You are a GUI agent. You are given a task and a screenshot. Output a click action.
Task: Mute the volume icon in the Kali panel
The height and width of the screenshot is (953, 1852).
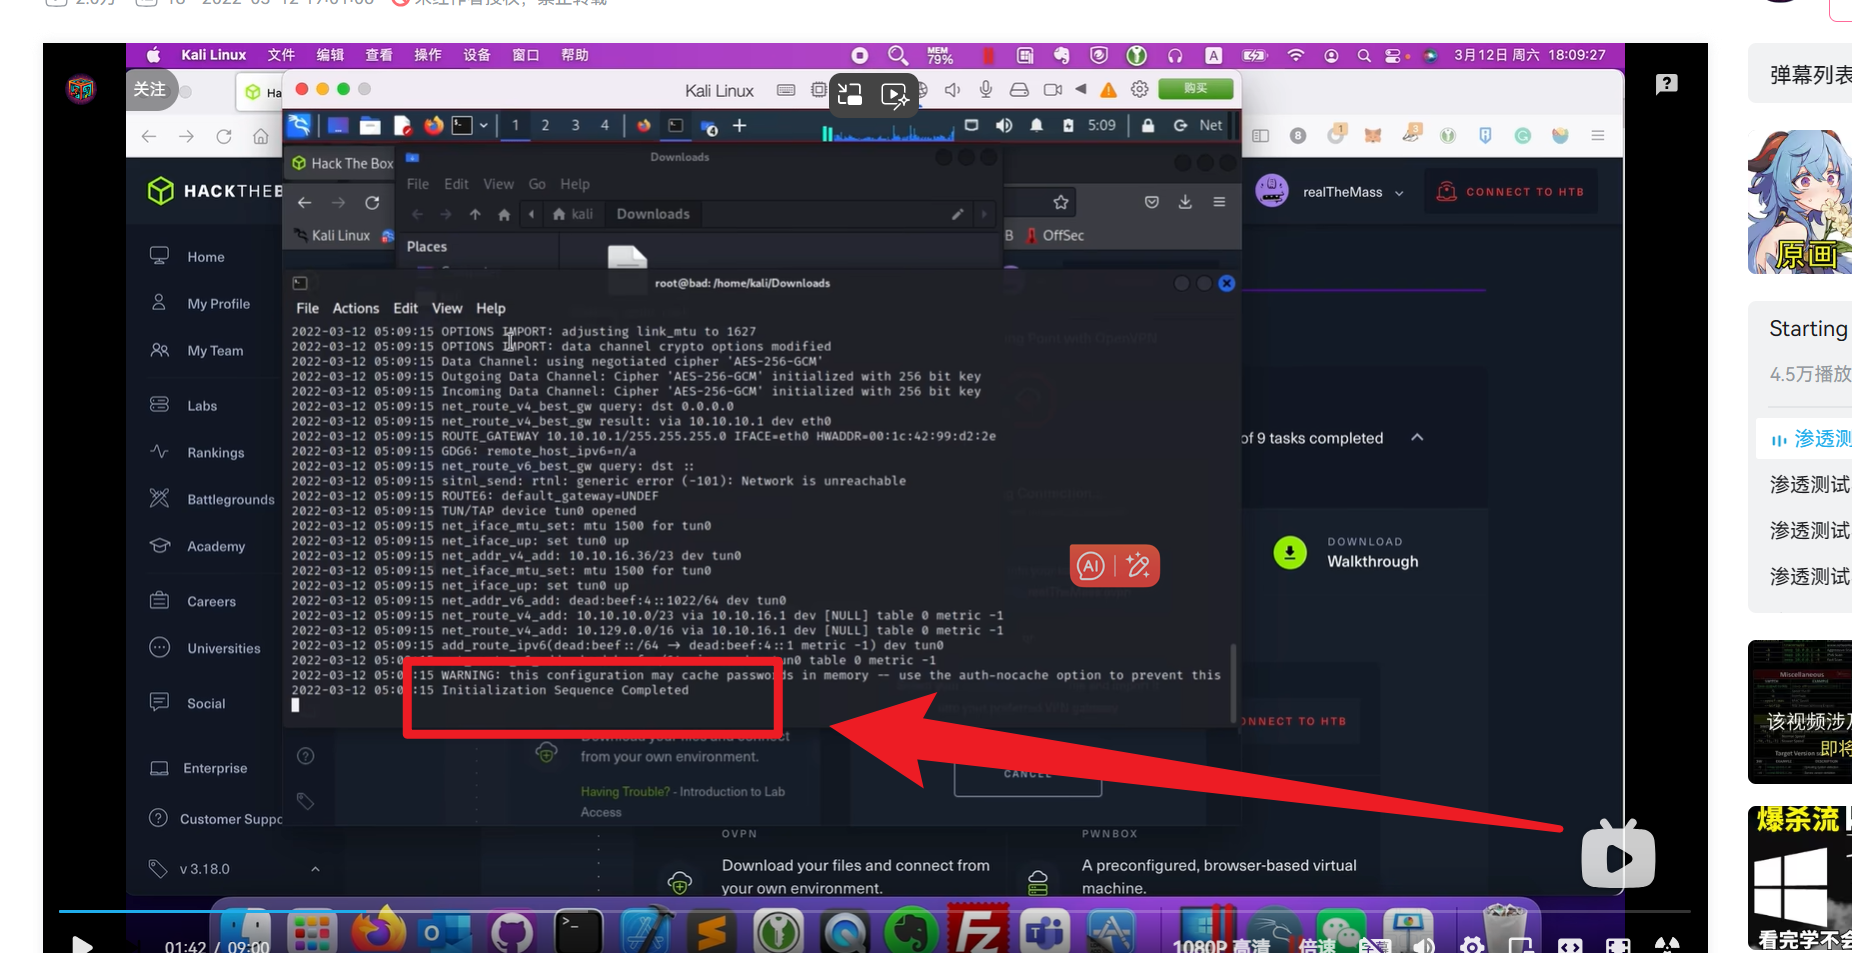click(x=1004, y=126)
